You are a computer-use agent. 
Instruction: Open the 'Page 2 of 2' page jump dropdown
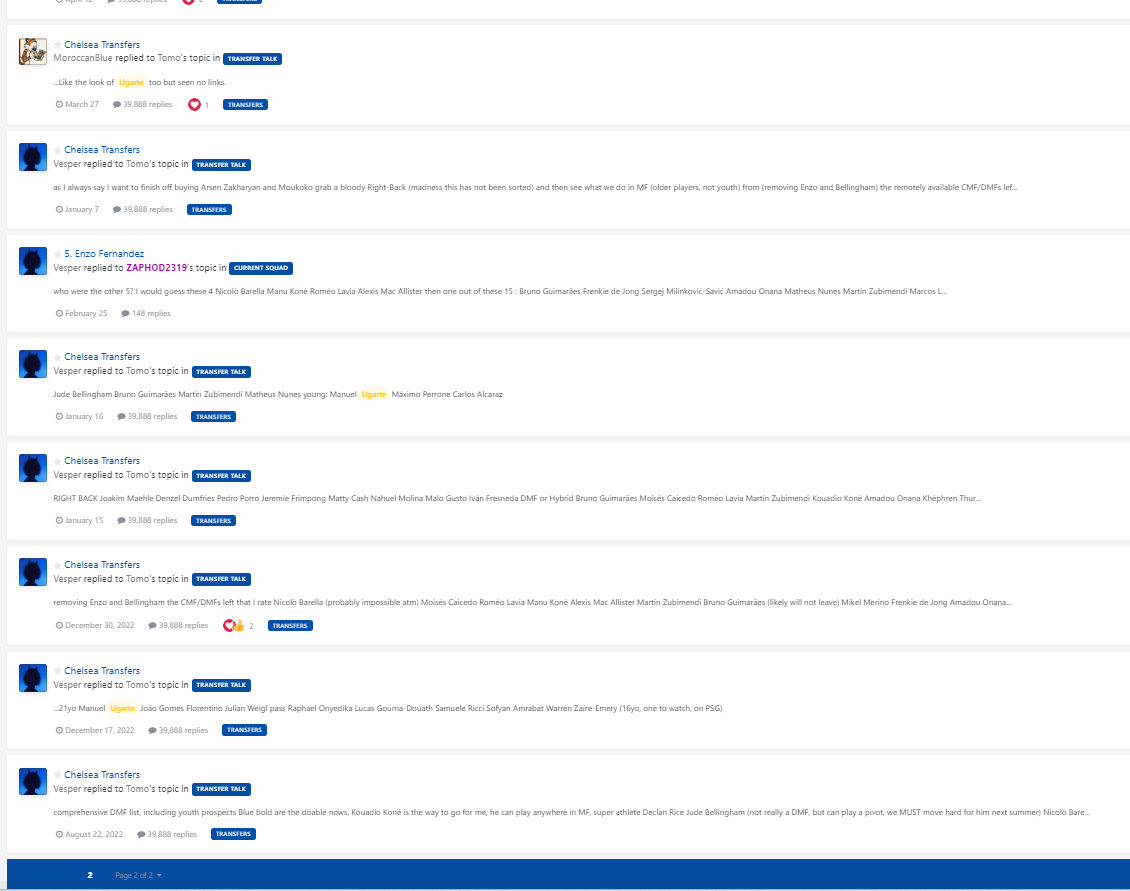tap(138, 875)
